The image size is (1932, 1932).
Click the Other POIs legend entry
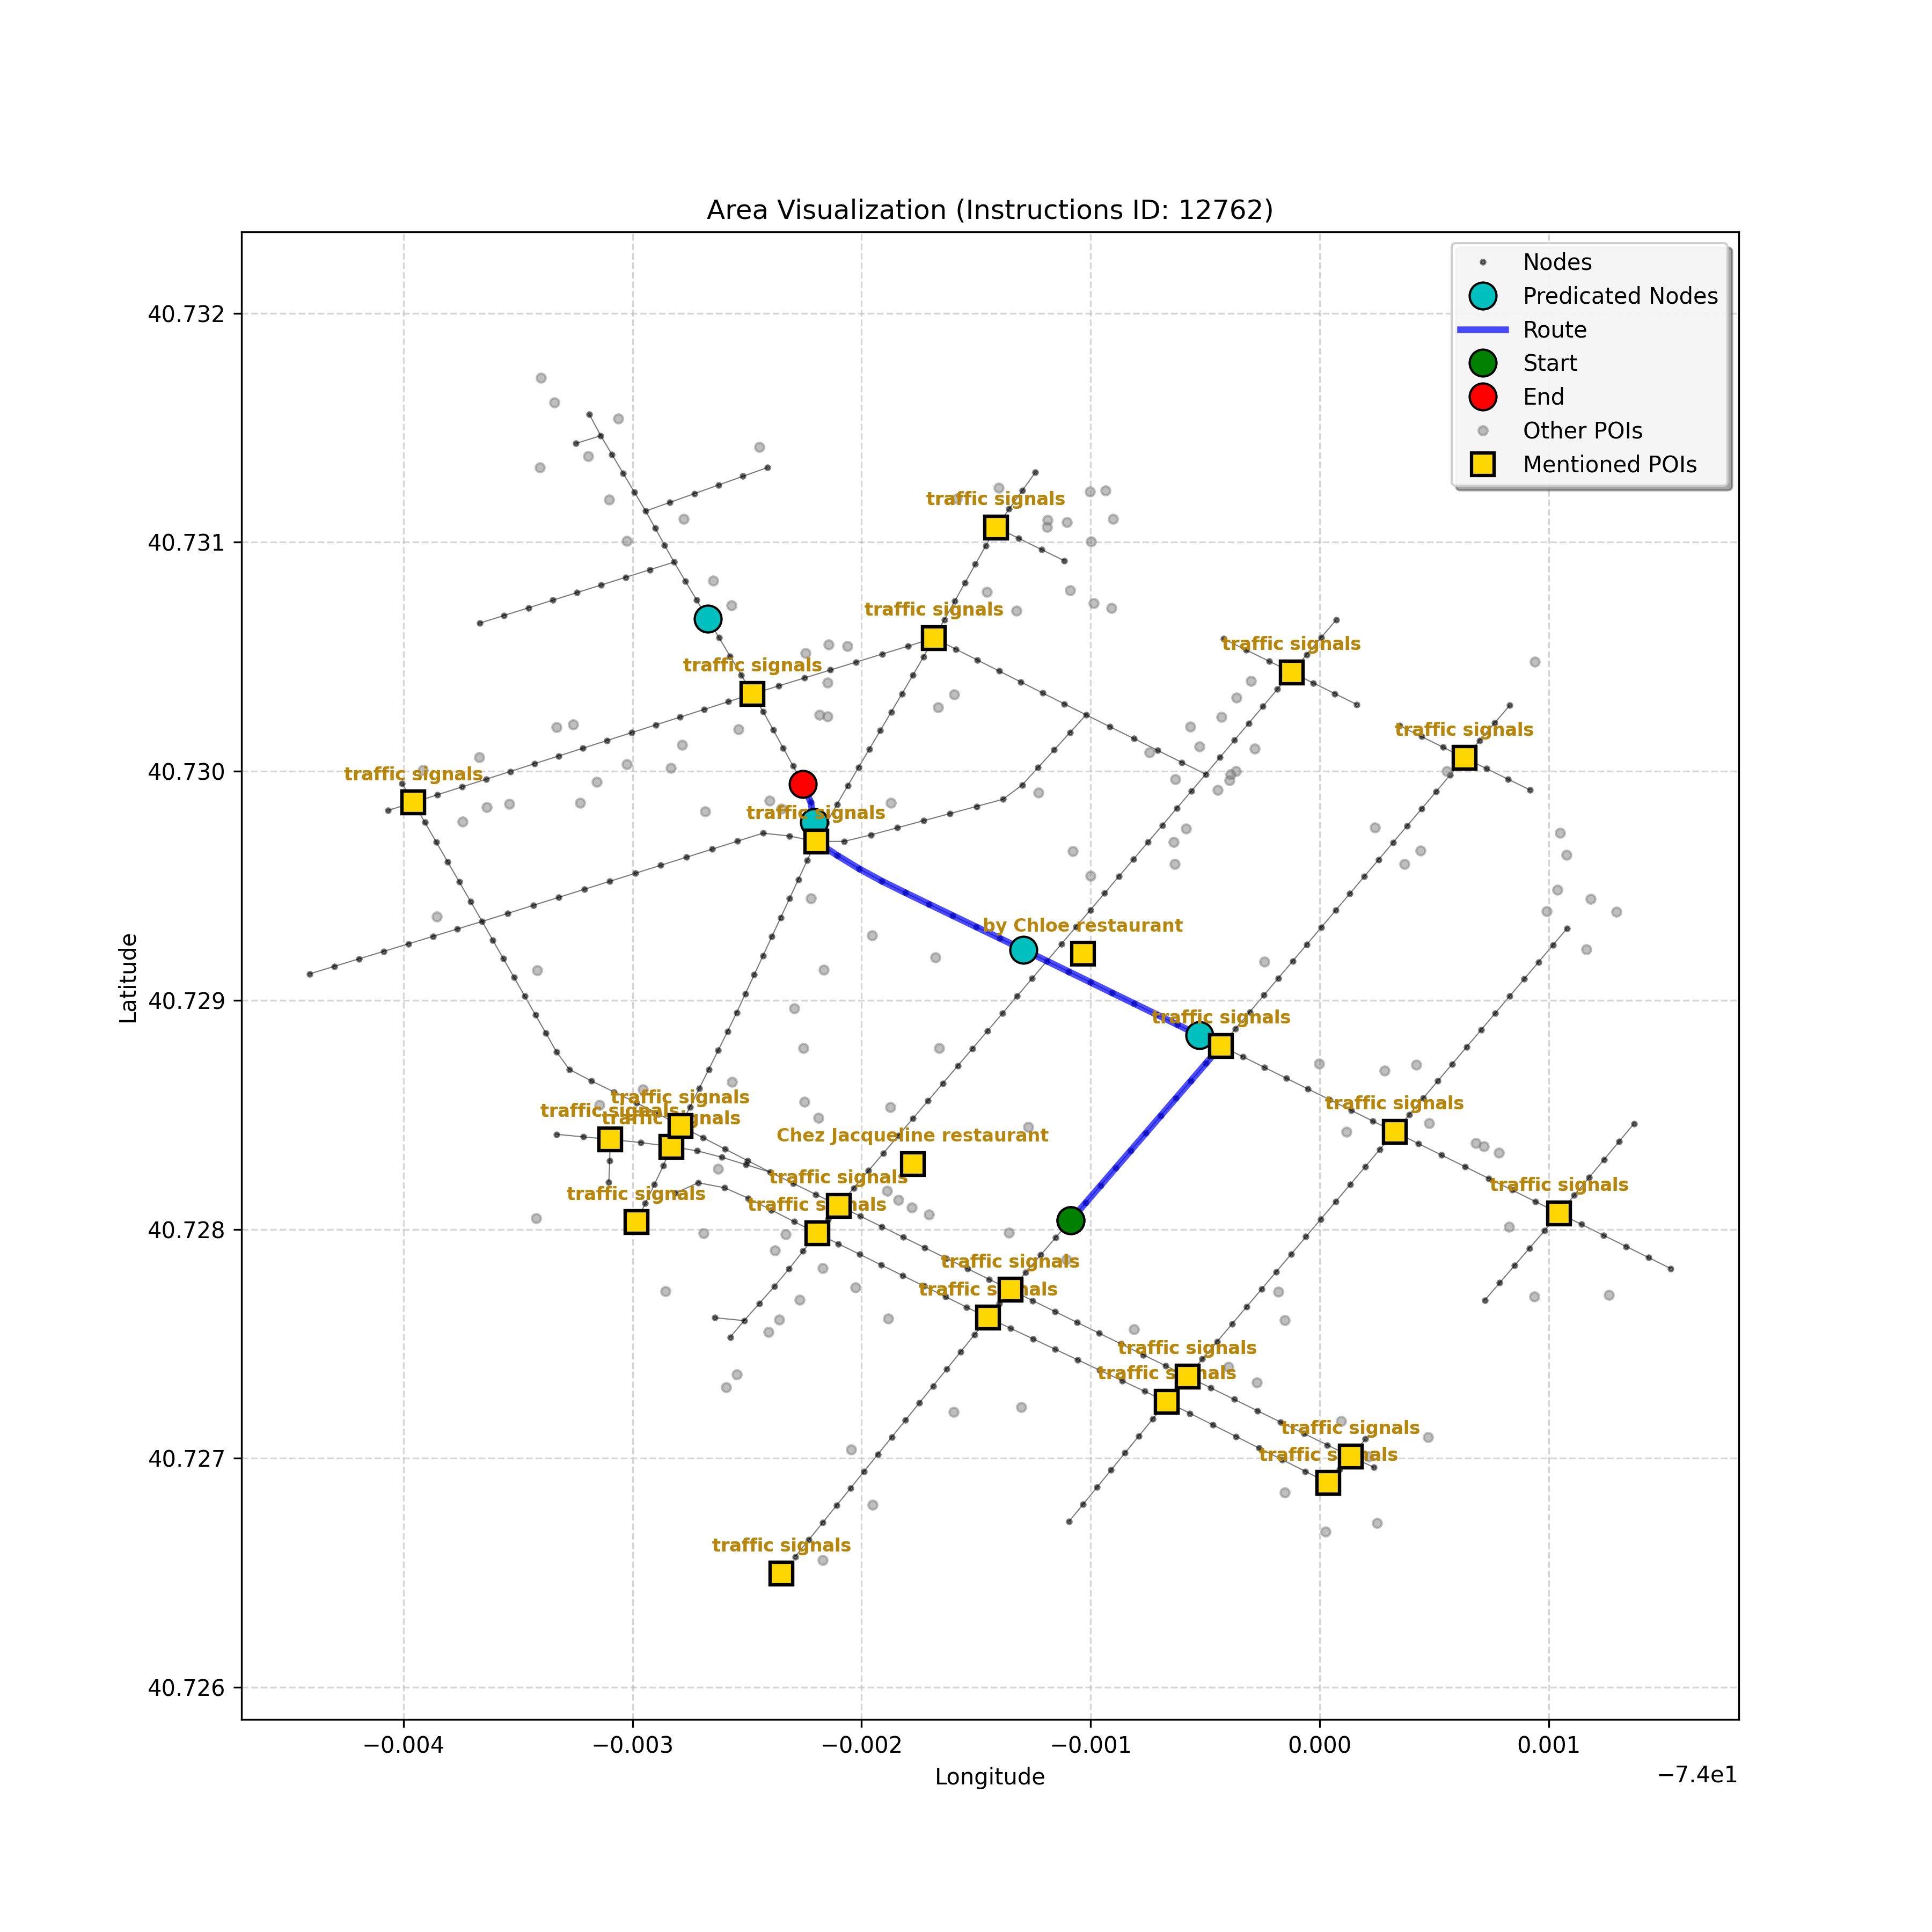[x=1582, y=431]
